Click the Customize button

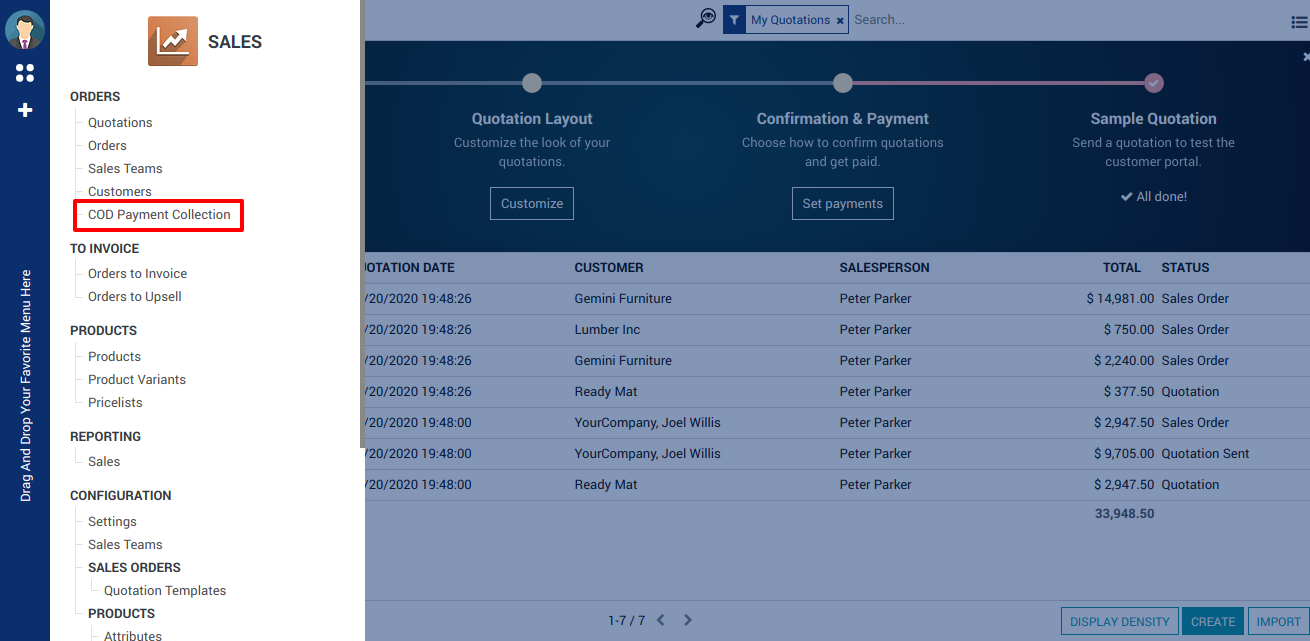532,204
